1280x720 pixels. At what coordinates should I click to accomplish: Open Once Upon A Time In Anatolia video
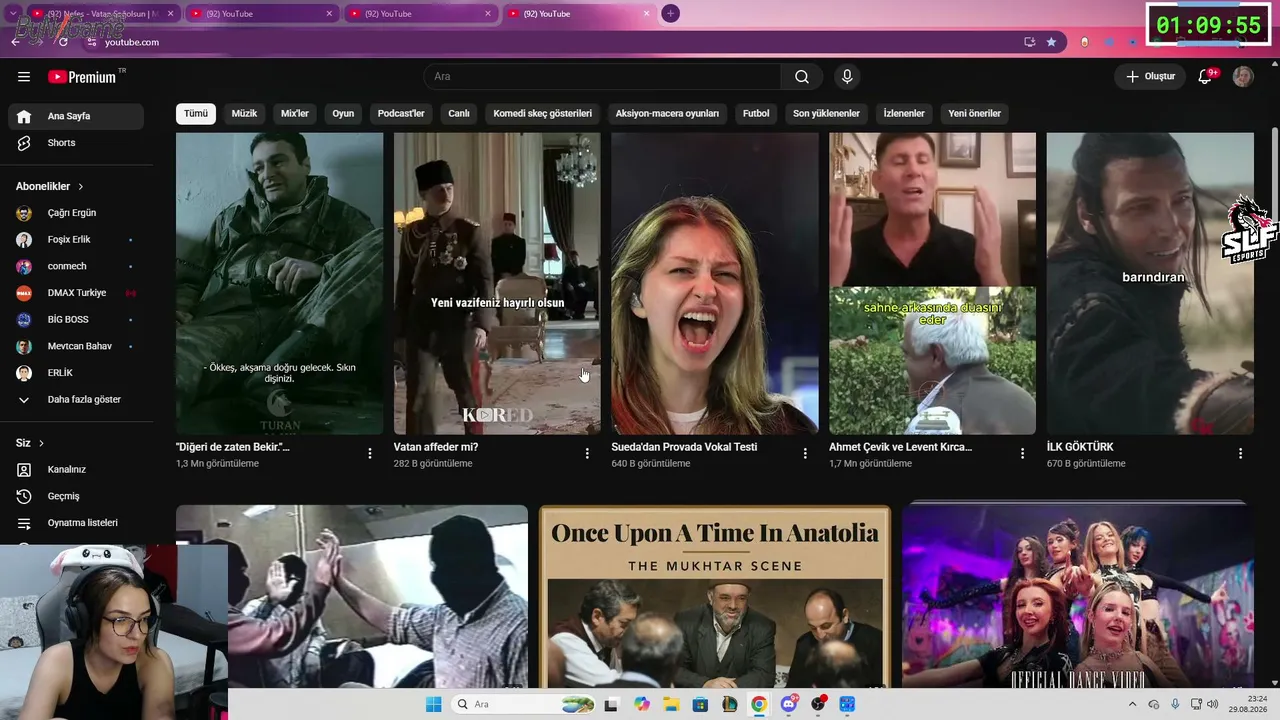(x=715, y=597)
